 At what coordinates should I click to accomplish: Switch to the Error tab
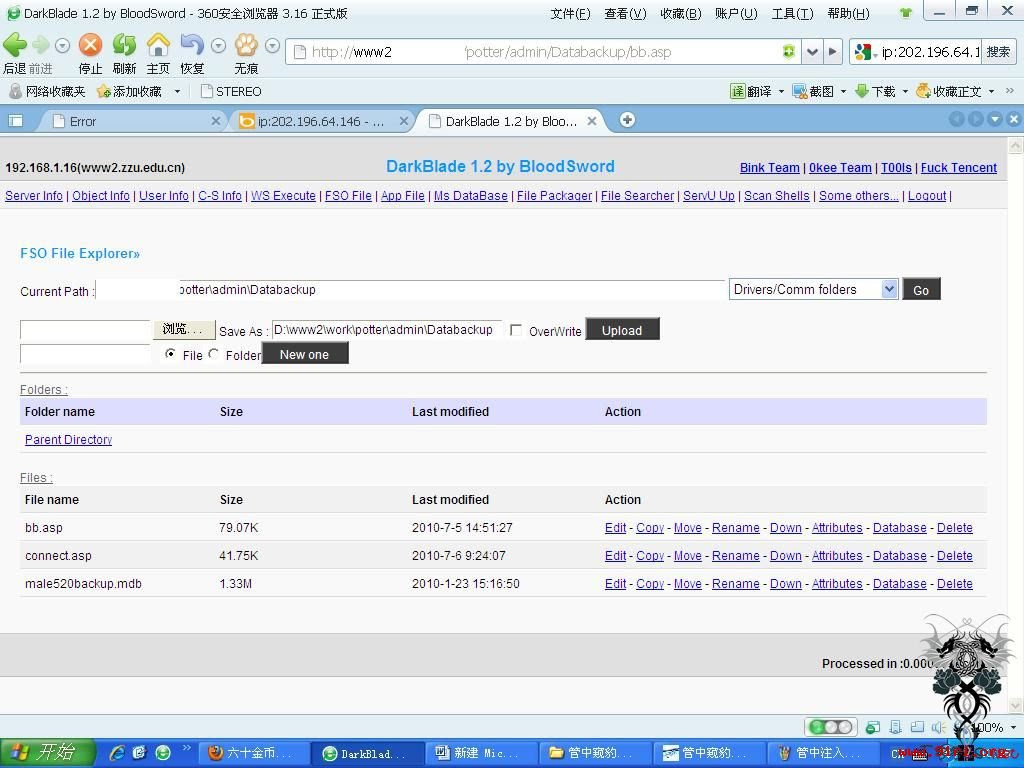click(131, 121)
